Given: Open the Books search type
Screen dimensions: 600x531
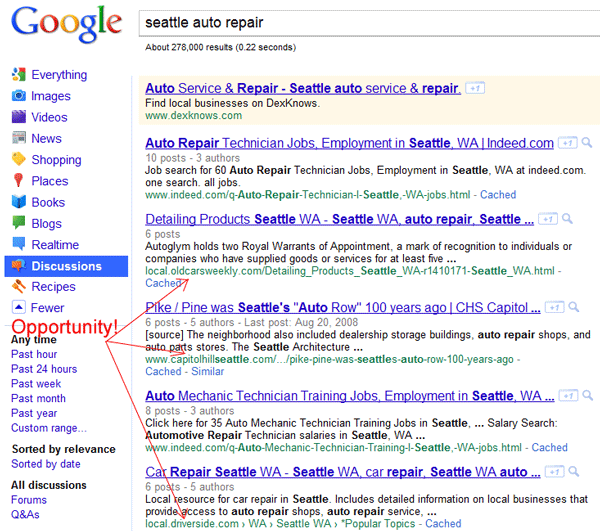Looking at the screenshot, I should [48, 202].
